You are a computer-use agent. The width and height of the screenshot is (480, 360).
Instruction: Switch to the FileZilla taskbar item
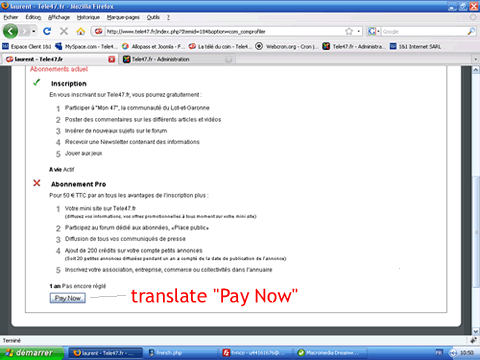click(x=255, y=353)
